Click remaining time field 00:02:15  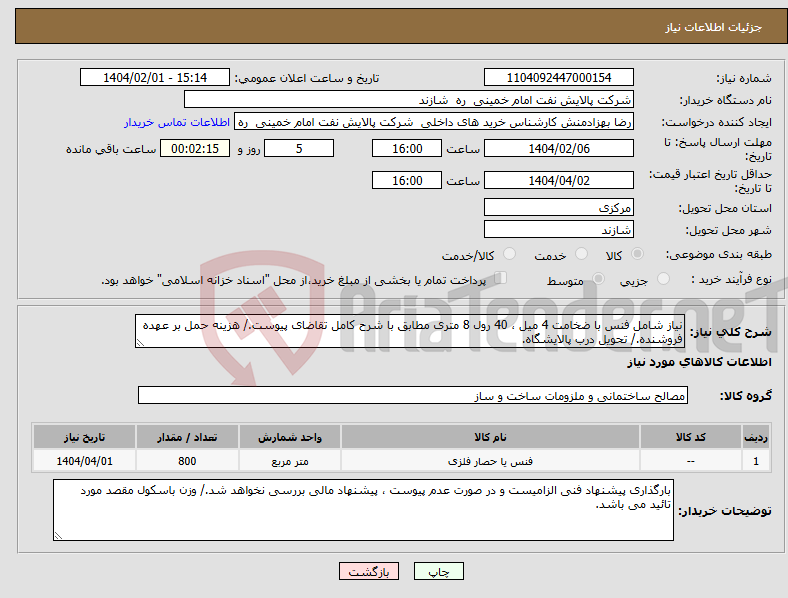pyautogui.click(x=195, y=148)
